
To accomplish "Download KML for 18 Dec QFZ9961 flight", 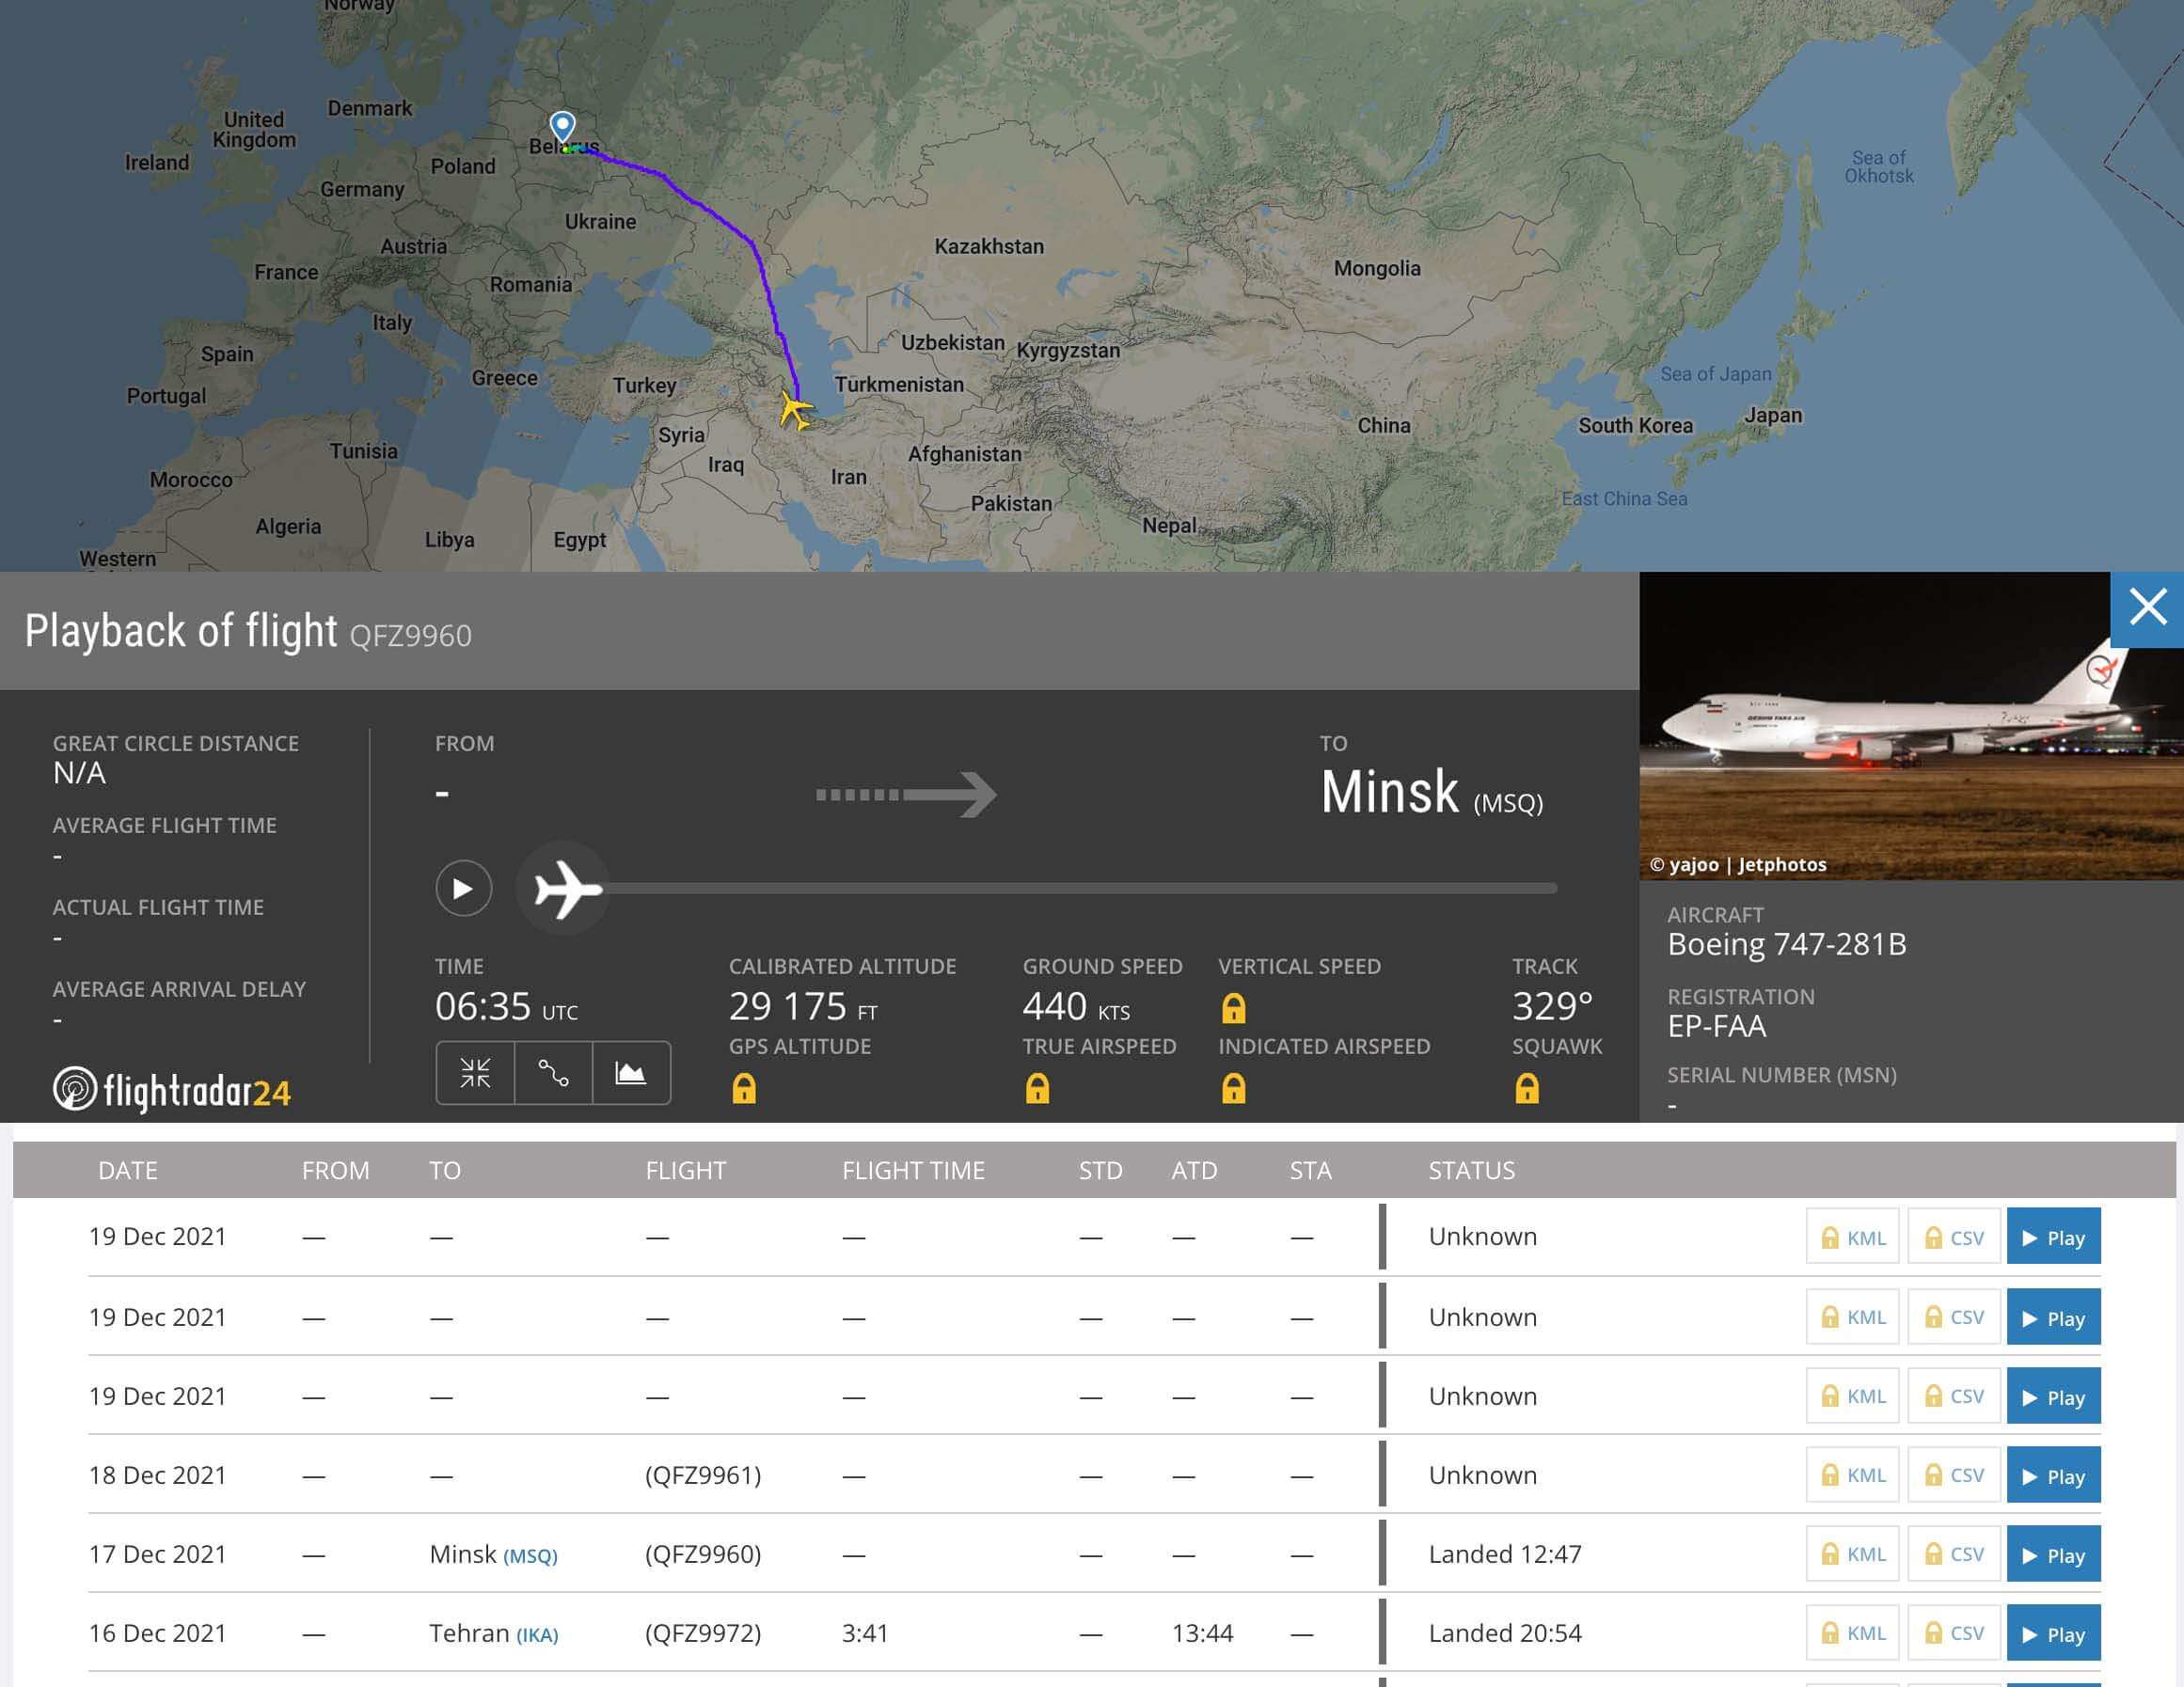I will coord(1852,1475).
